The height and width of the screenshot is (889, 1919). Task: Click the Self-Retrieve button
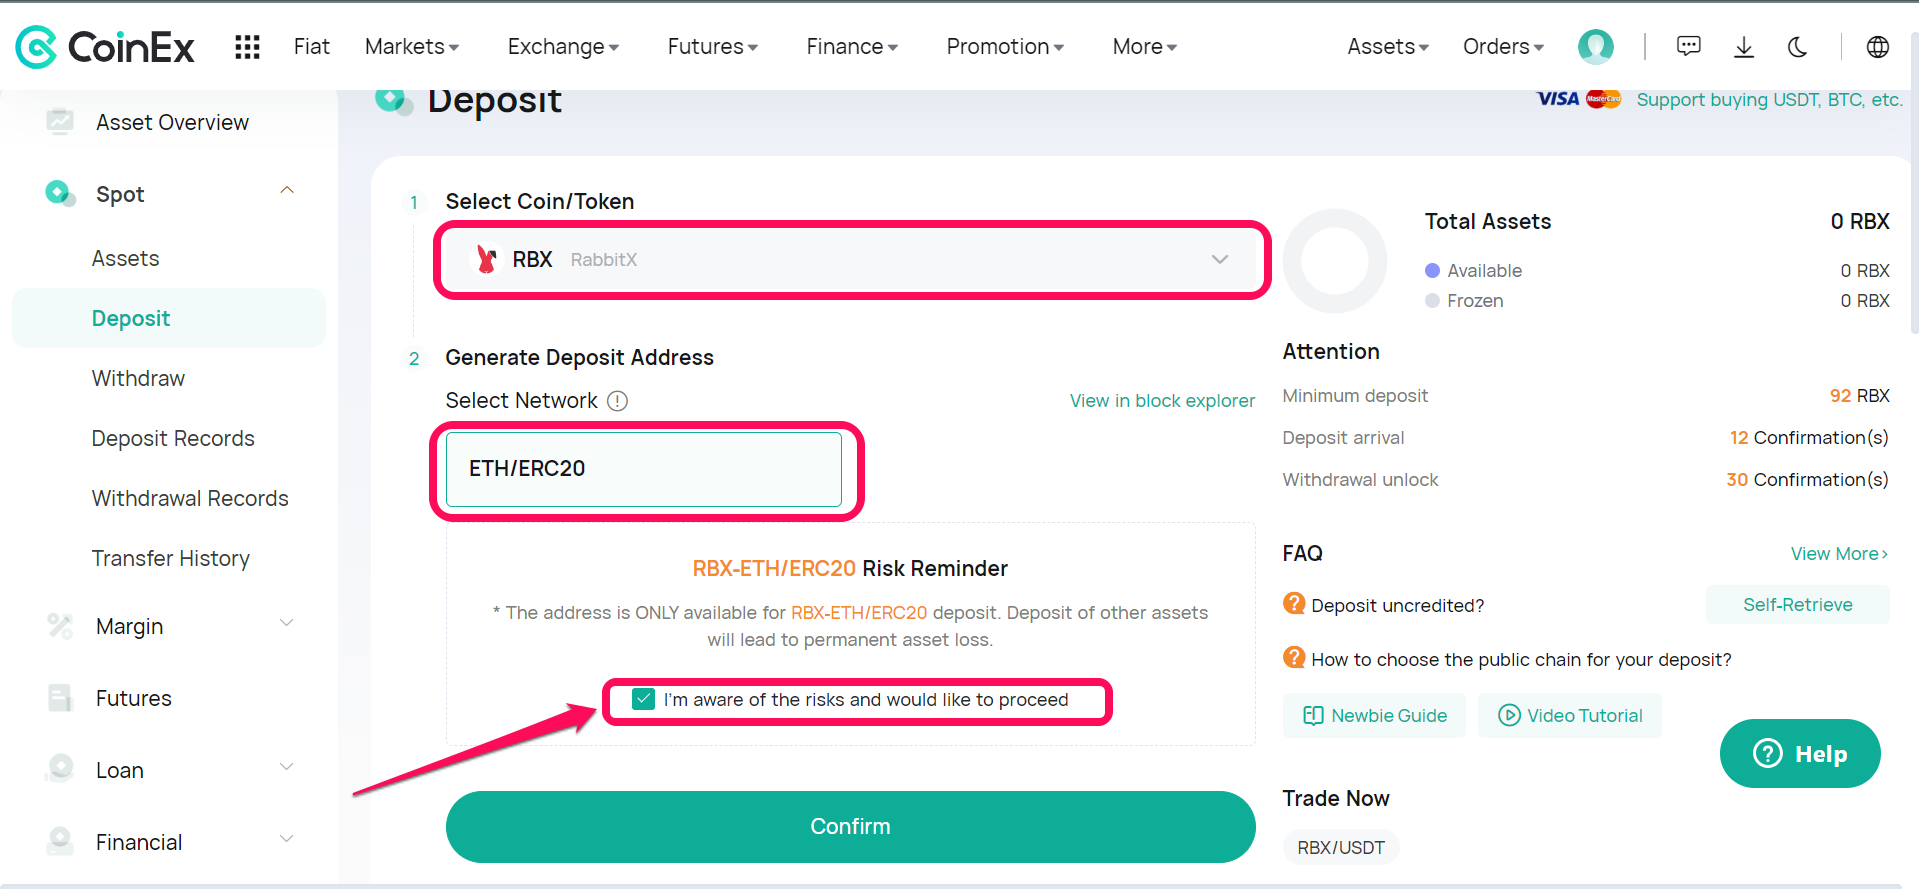coord(1797,605)
